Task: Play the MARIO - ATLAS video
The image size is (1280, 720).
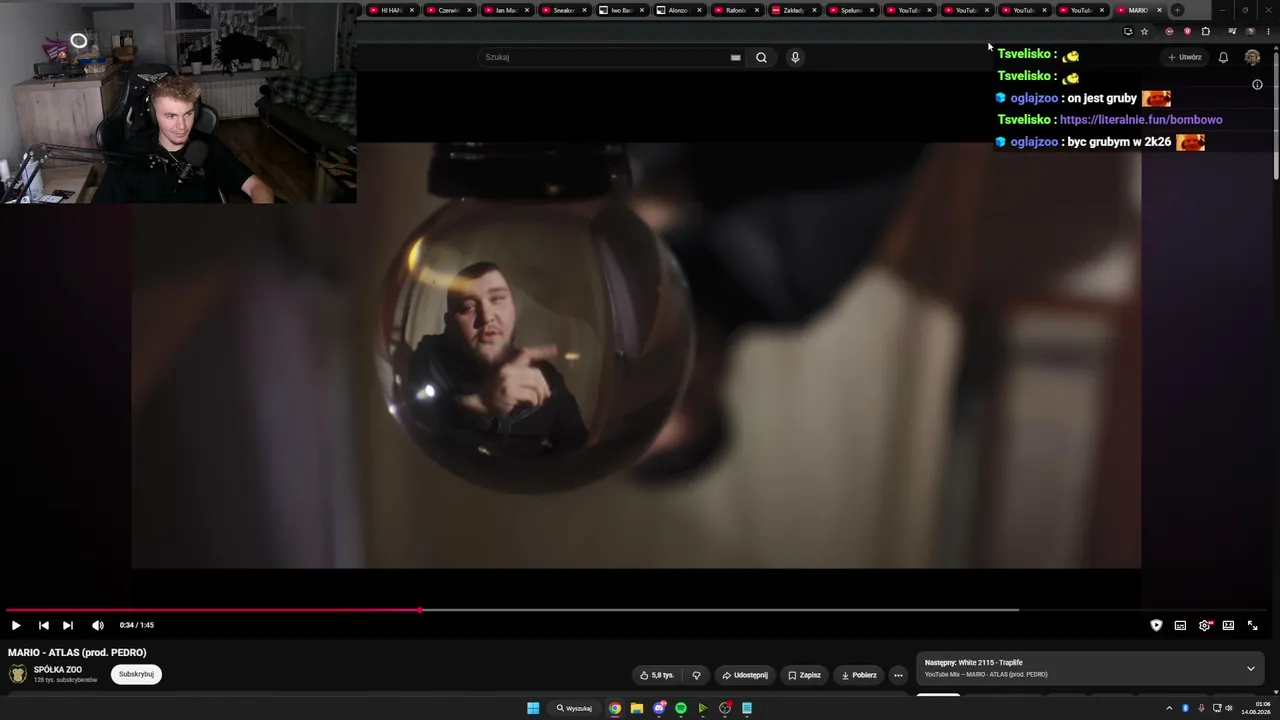Action: 16,625
